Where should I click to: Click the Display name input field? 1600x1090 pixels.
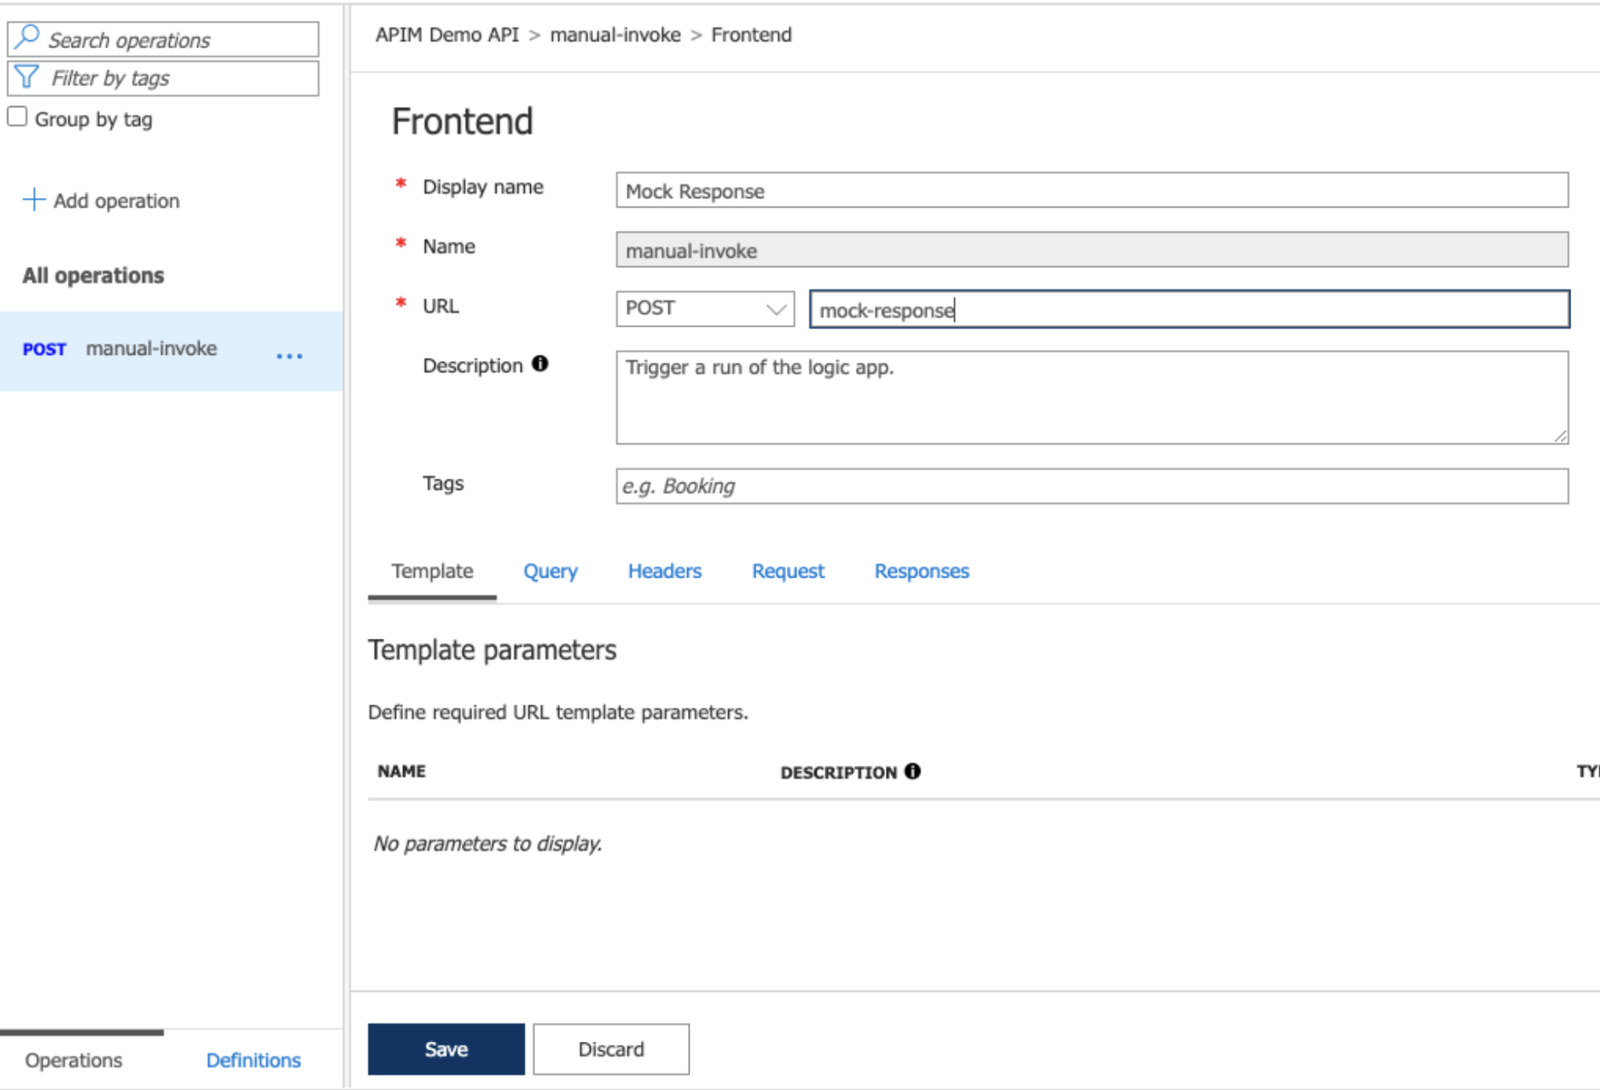pos(1091,190)
